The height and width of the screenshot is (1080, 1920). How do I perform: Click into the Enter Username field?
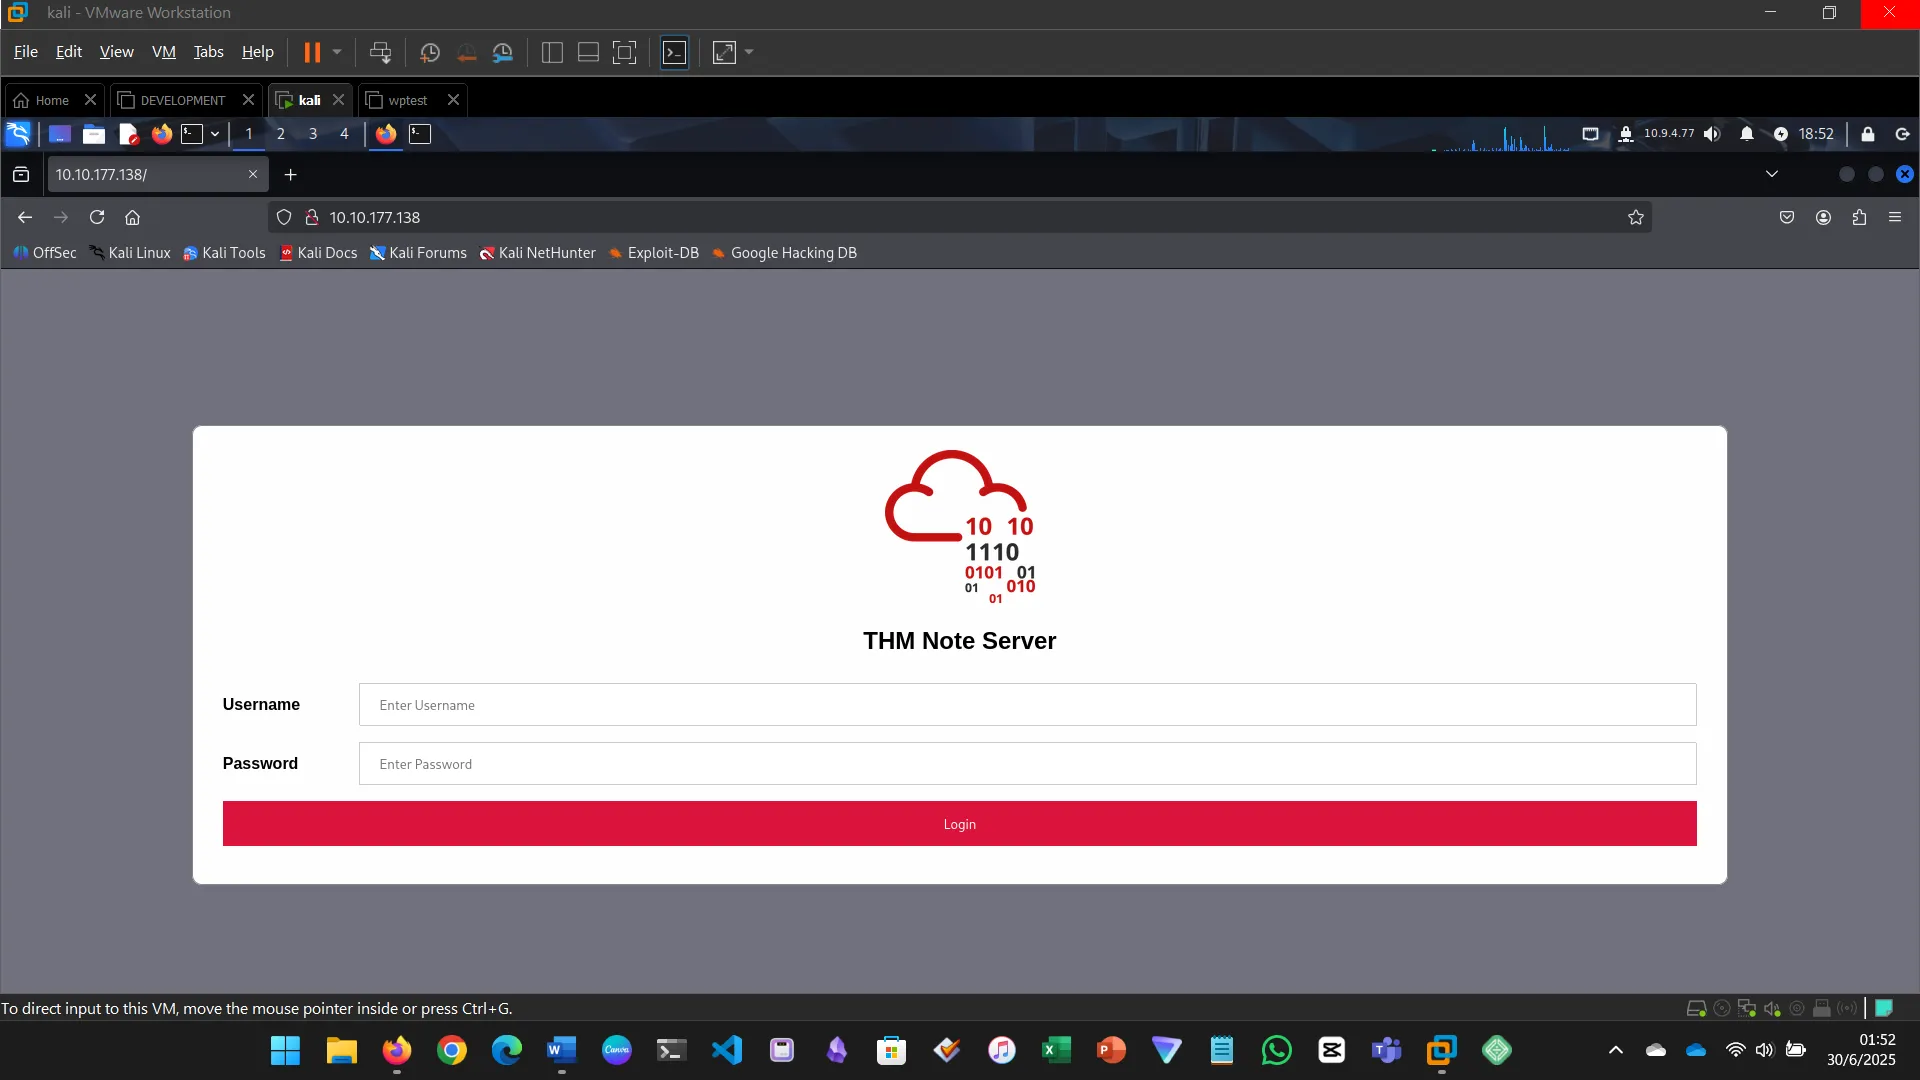1027,705
